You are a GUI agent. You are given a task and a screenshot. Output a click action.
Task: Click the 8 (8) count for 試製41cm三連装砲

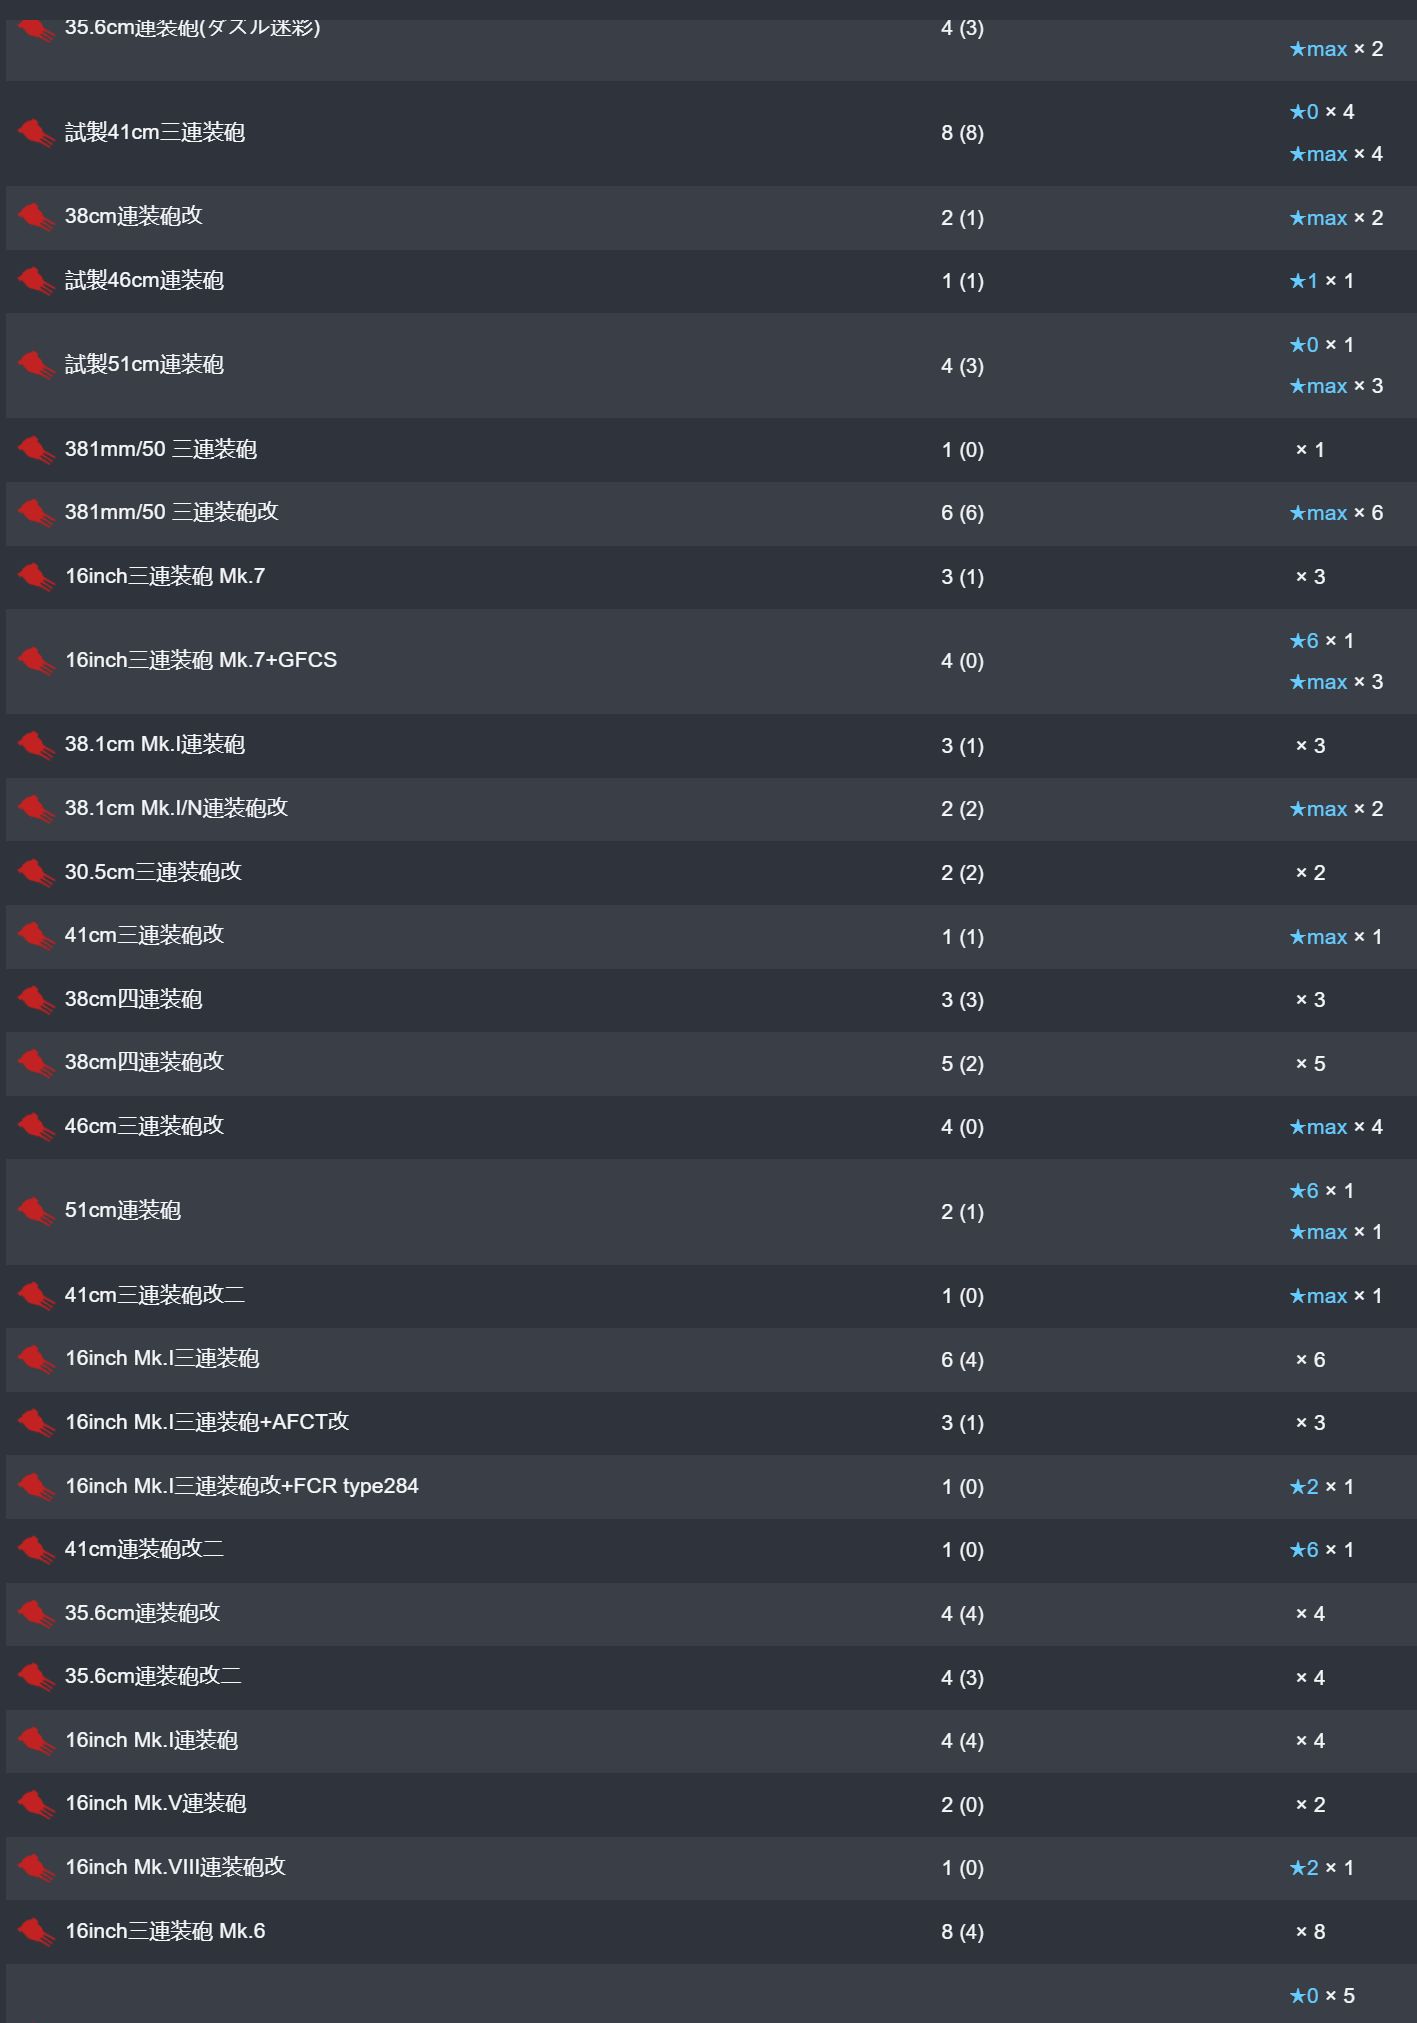pyautogui.click(x=962, y=133)
